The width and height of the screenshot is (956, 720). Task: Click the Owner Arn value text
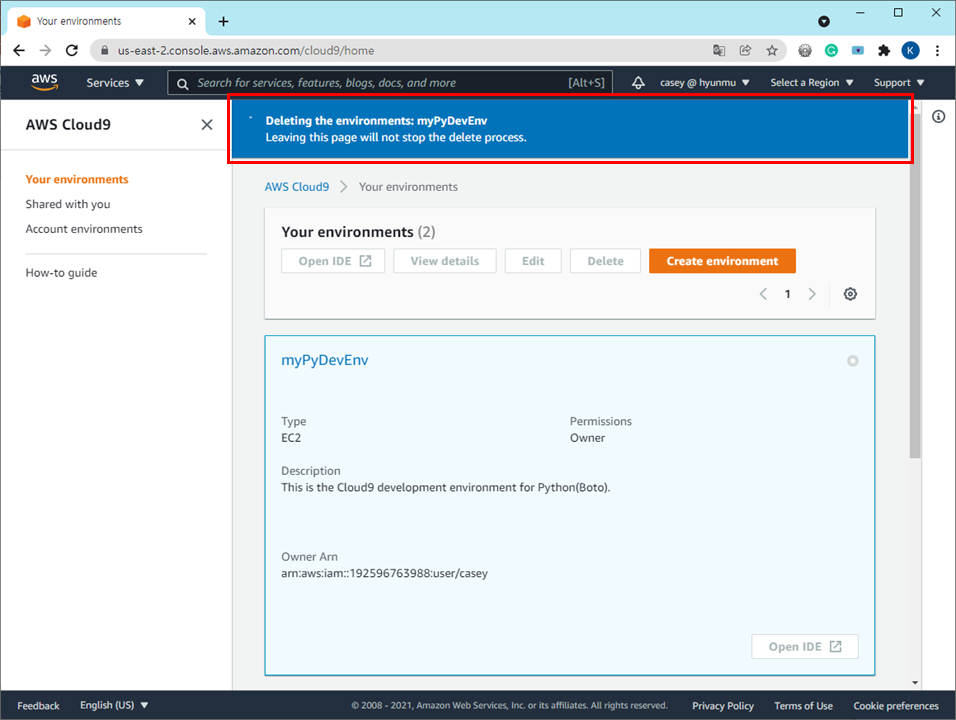pos(384,574)
